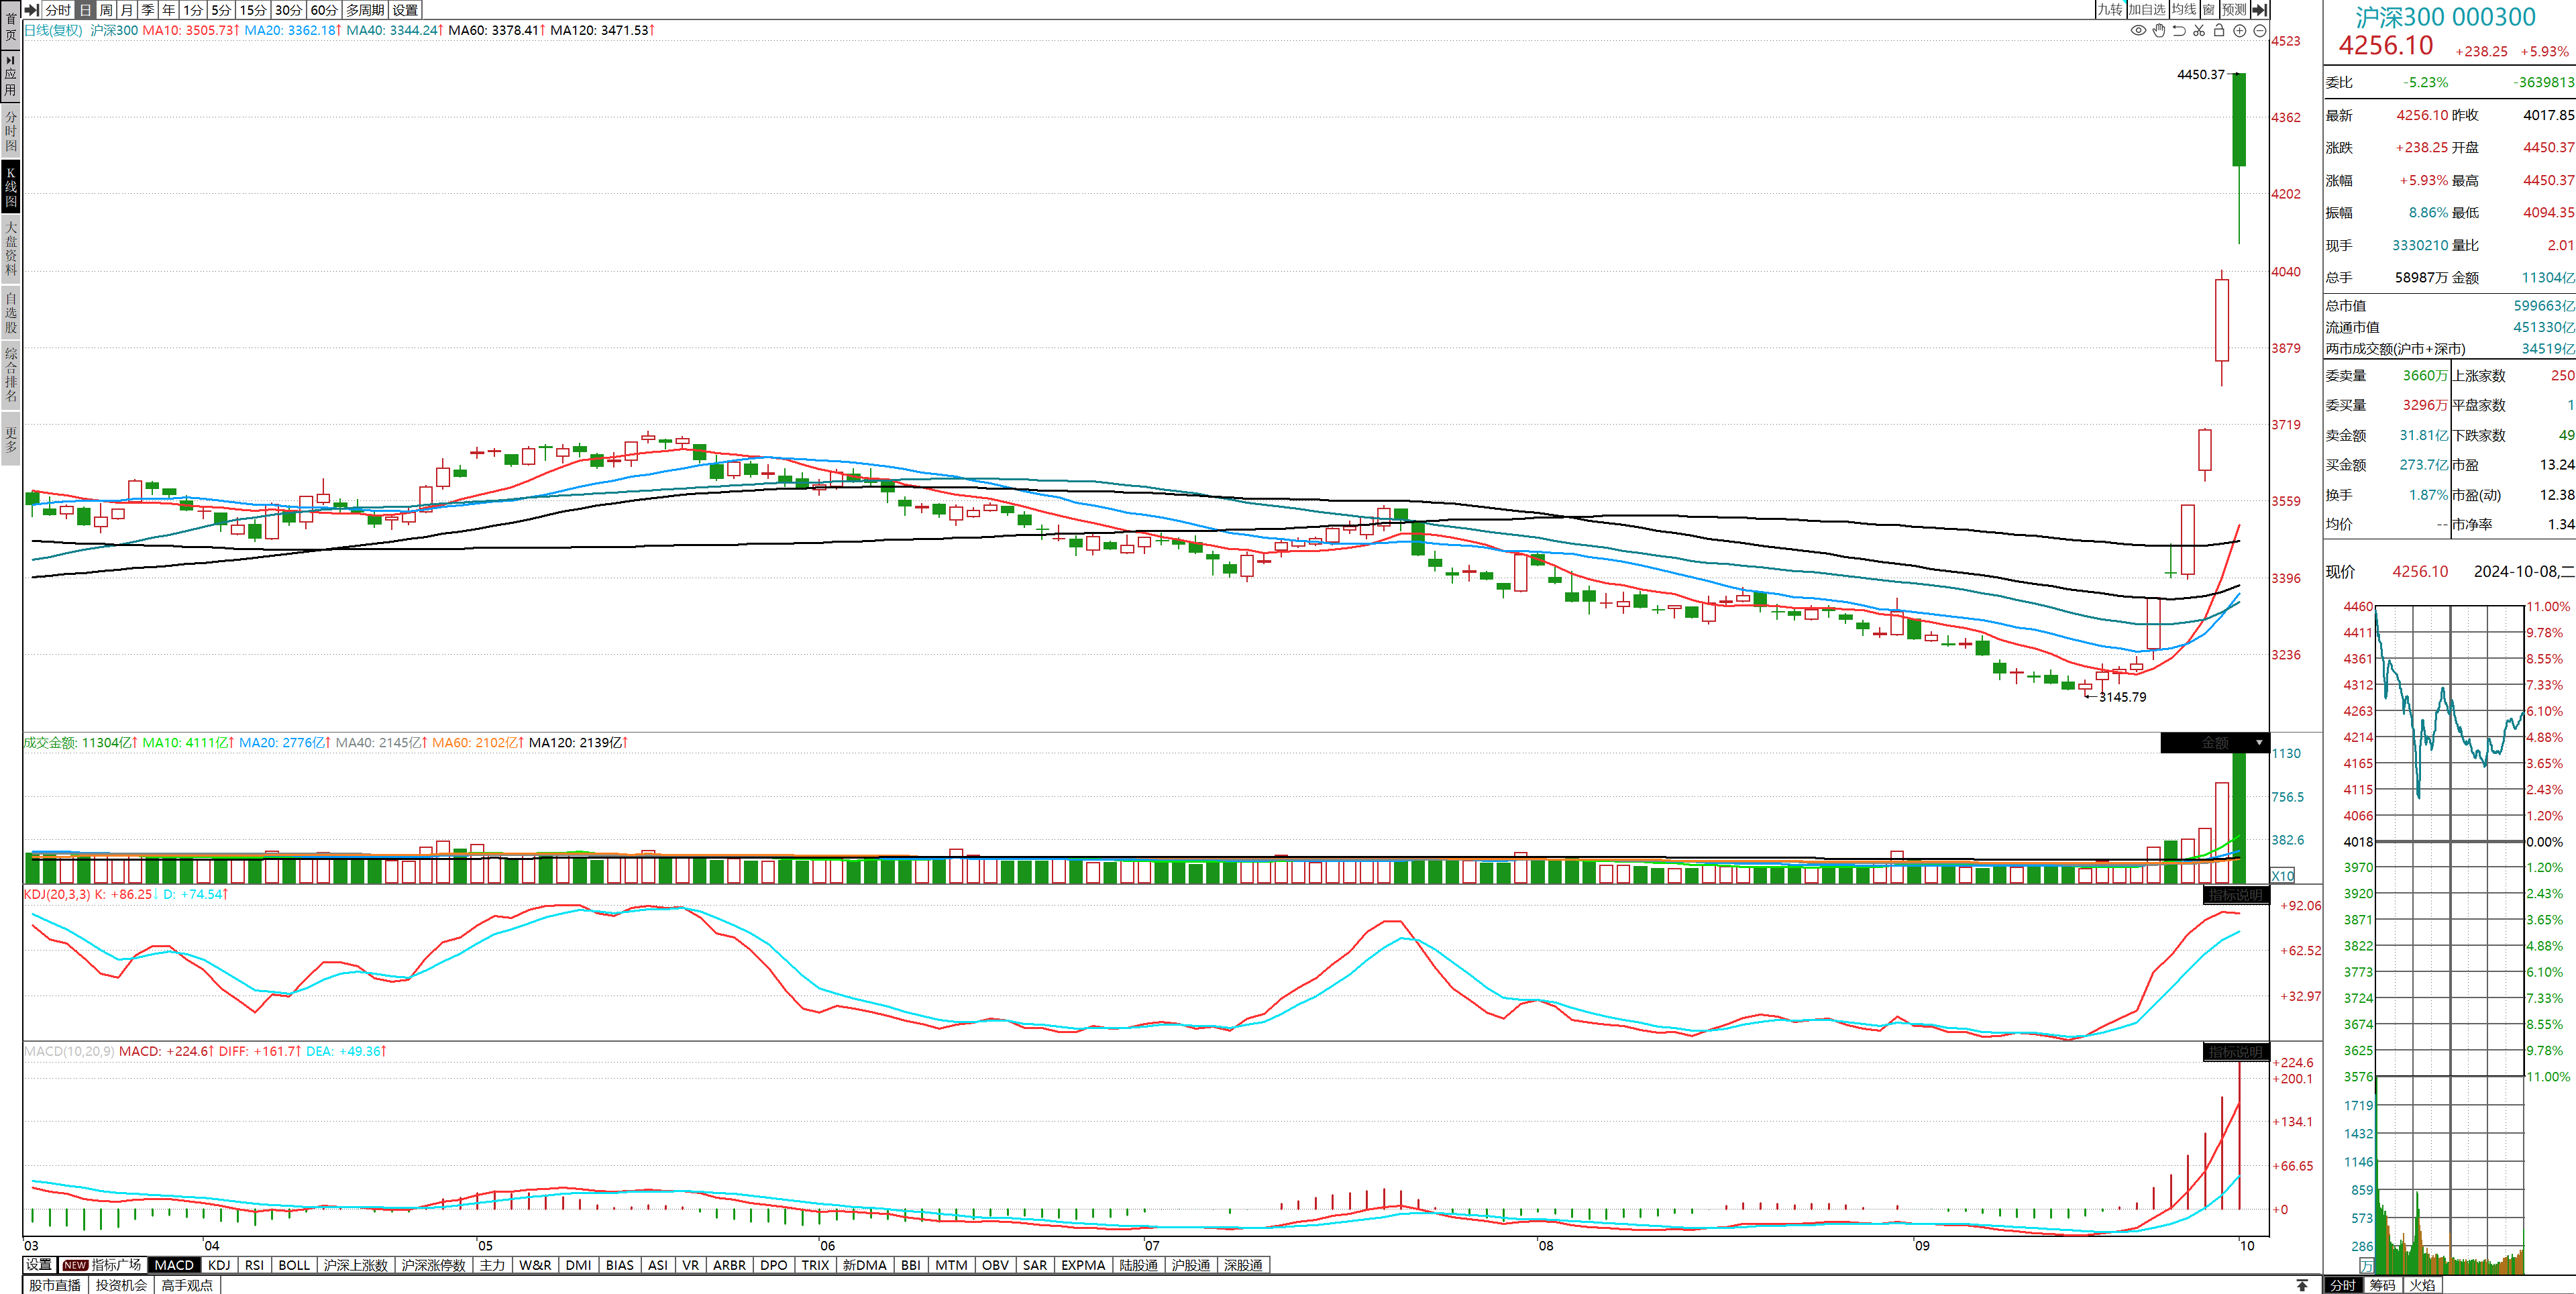Viewport: 2576px width, 1294px height.
Task: Select 主力 indicator tab
Action: tap(492, 1265)
